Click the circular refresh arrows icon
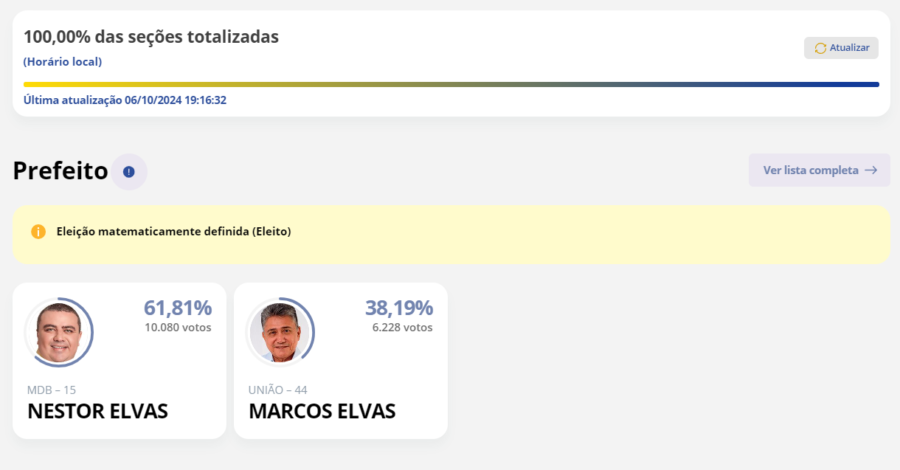 (820, 48)
